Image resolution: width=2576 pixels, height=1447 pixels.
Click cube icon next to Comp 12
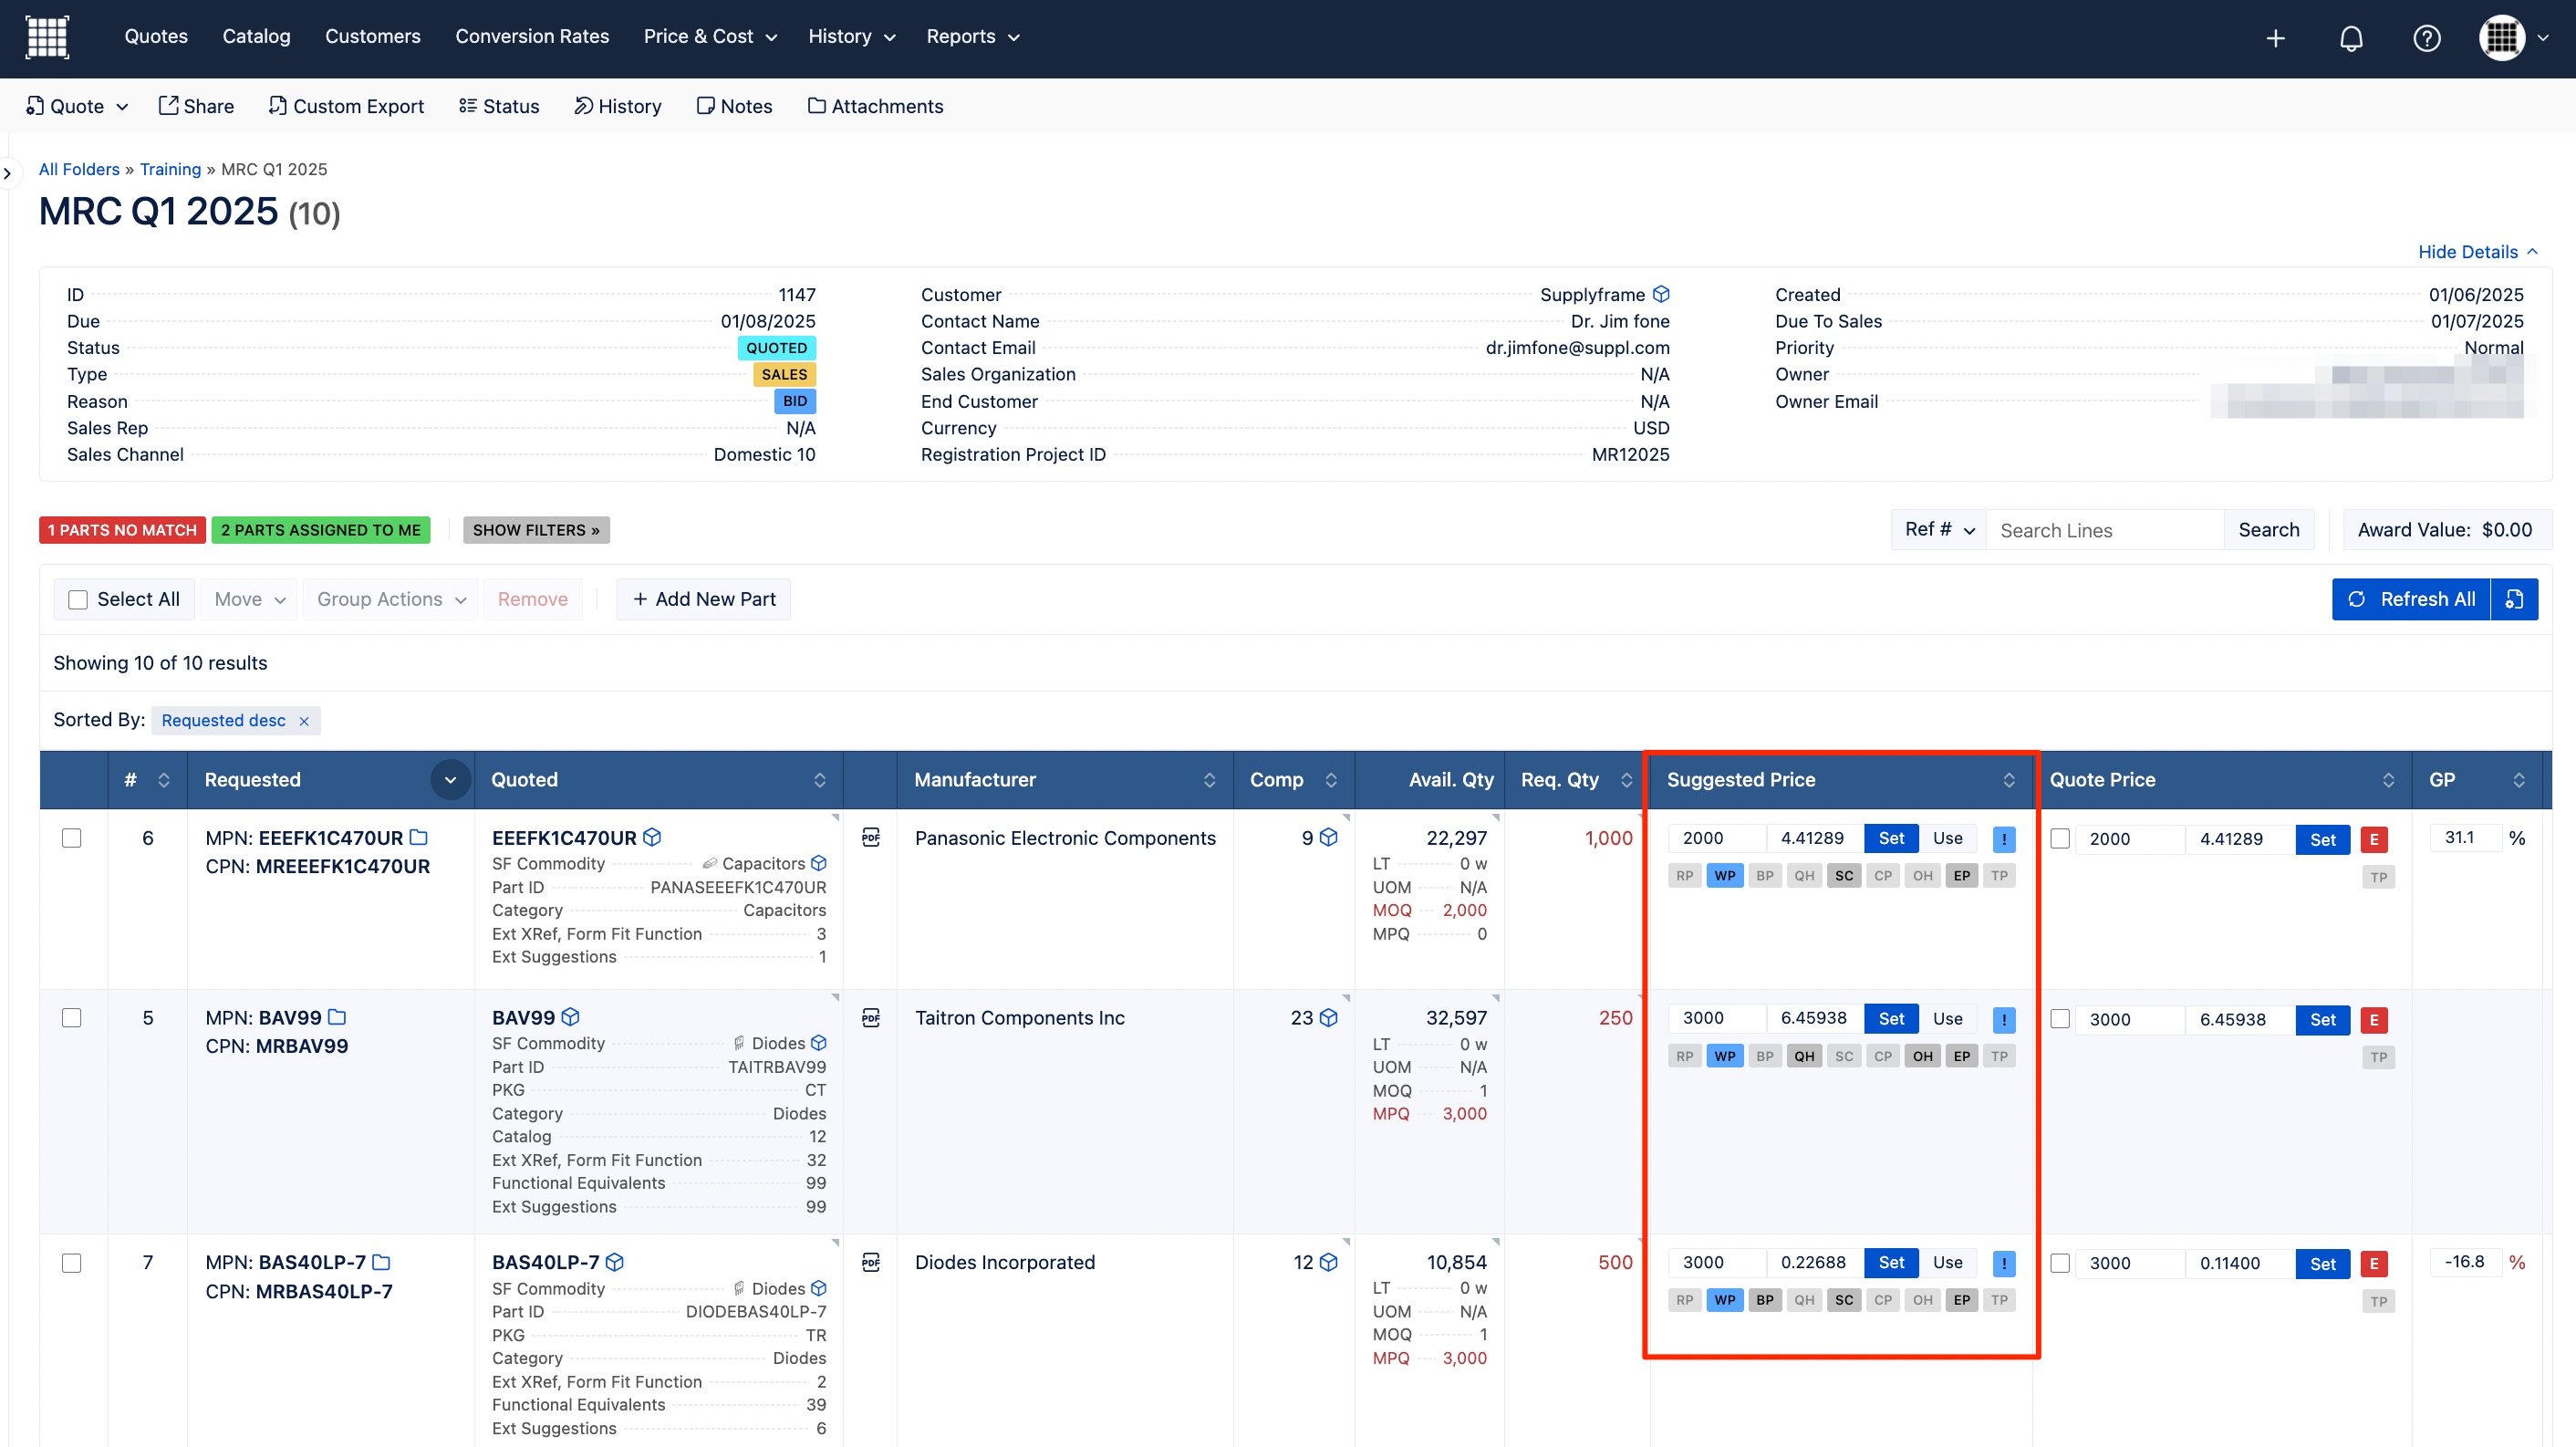1329,1262
